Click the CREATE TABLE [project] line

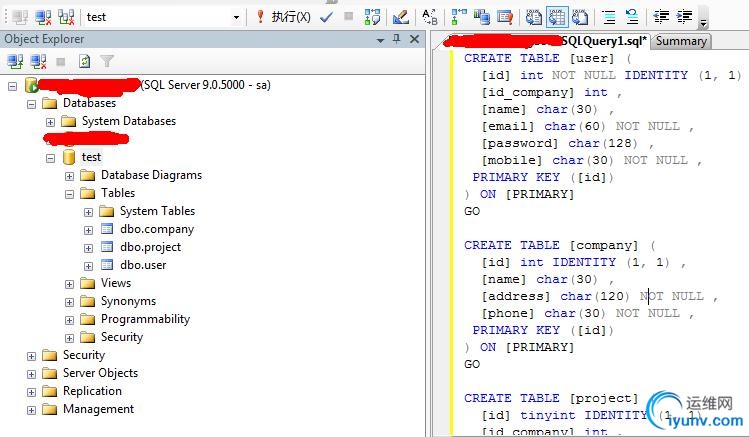coord(551,398)
